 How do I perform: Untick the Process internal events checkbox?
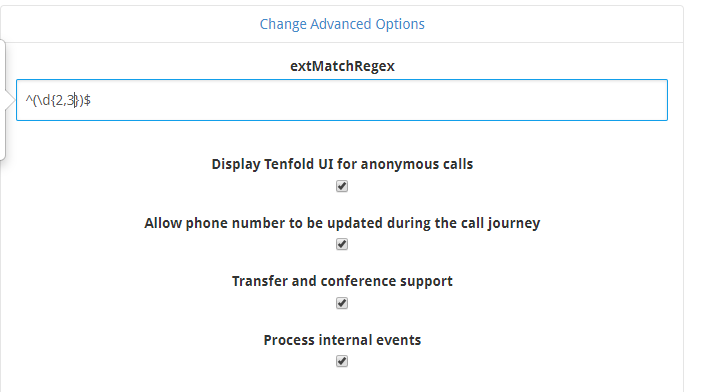pyautogui.click(x=342, y=361)
